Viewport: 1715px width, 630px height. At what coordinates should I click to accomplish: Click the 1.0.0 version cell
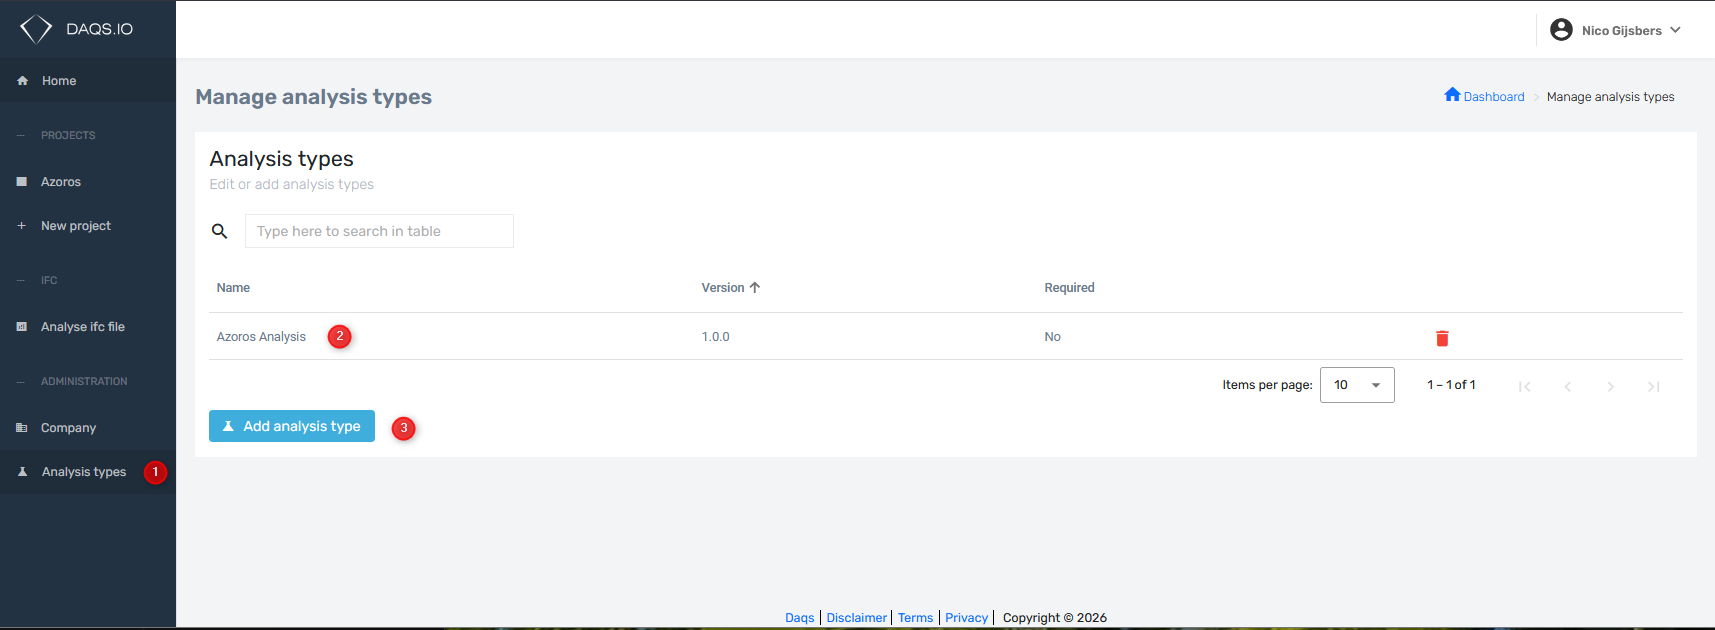click(715, 337)
